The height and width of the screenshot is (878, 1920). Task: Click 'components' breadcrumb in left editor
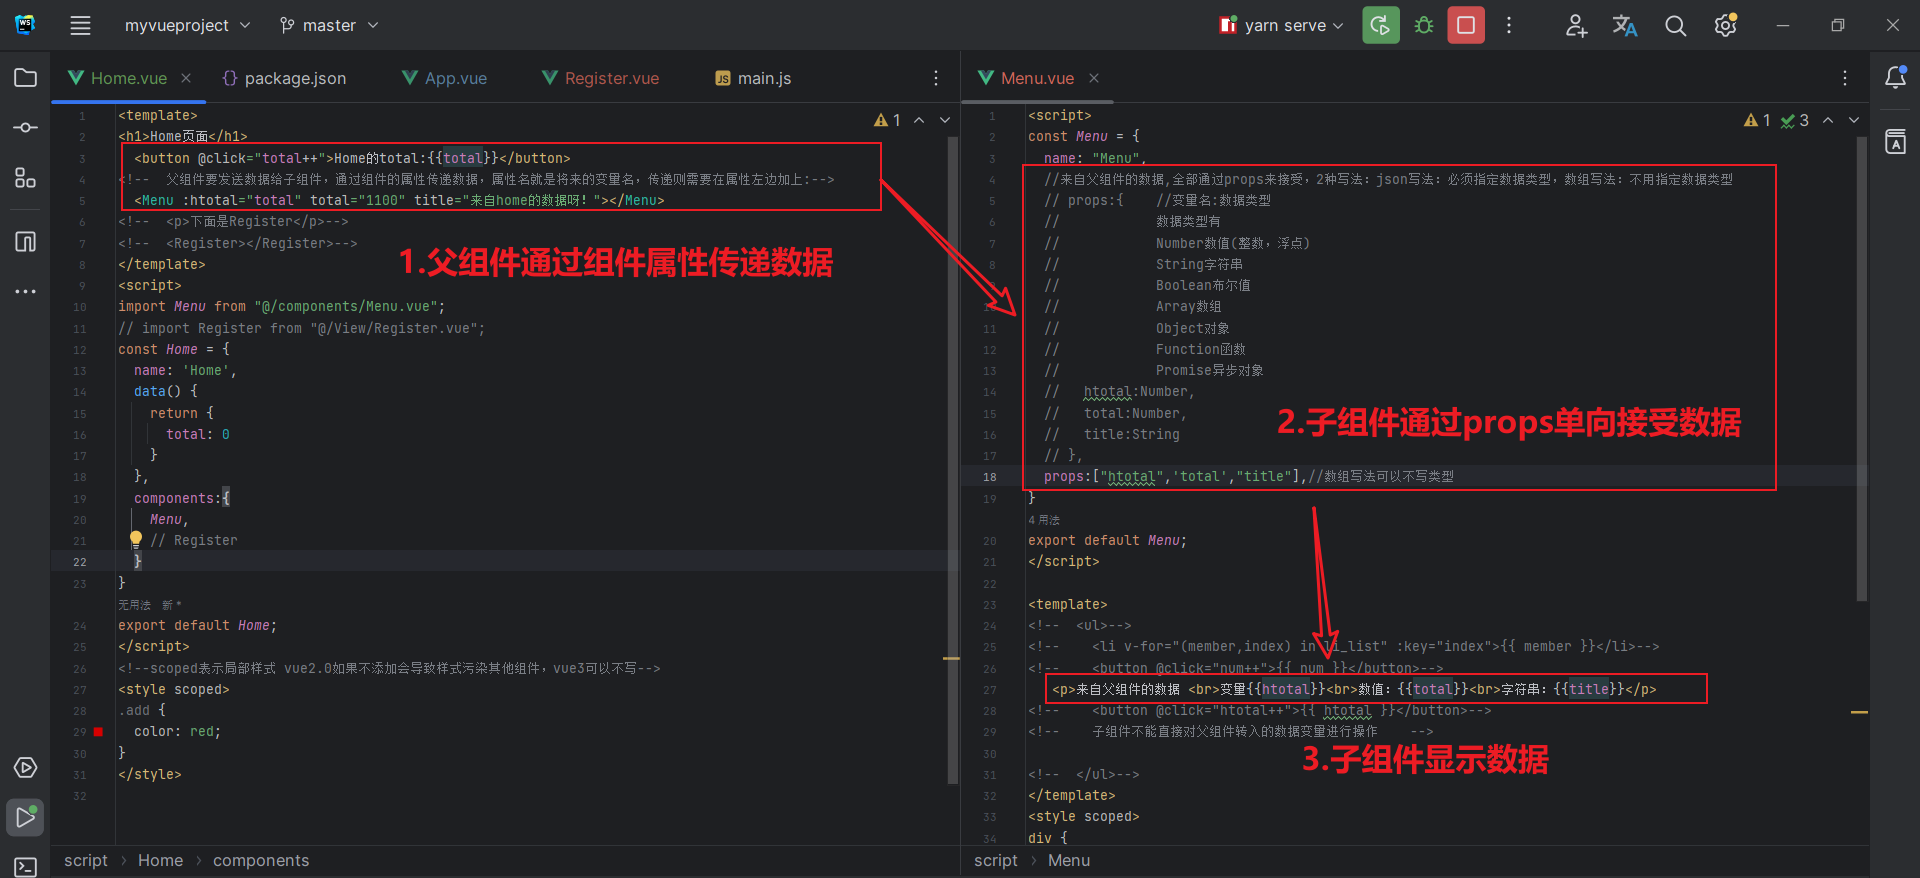pyautogui.click(x=261, y=861)
